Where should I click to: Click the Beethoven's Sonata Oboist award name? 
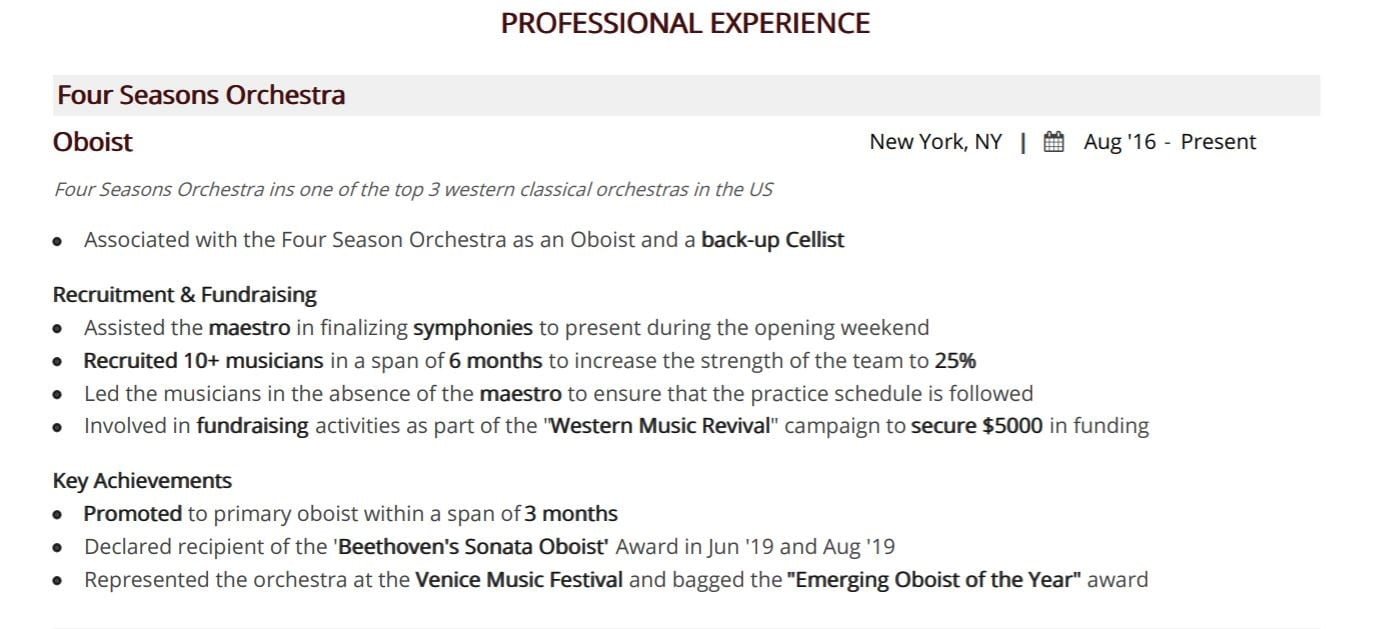(x=473, y=547)
